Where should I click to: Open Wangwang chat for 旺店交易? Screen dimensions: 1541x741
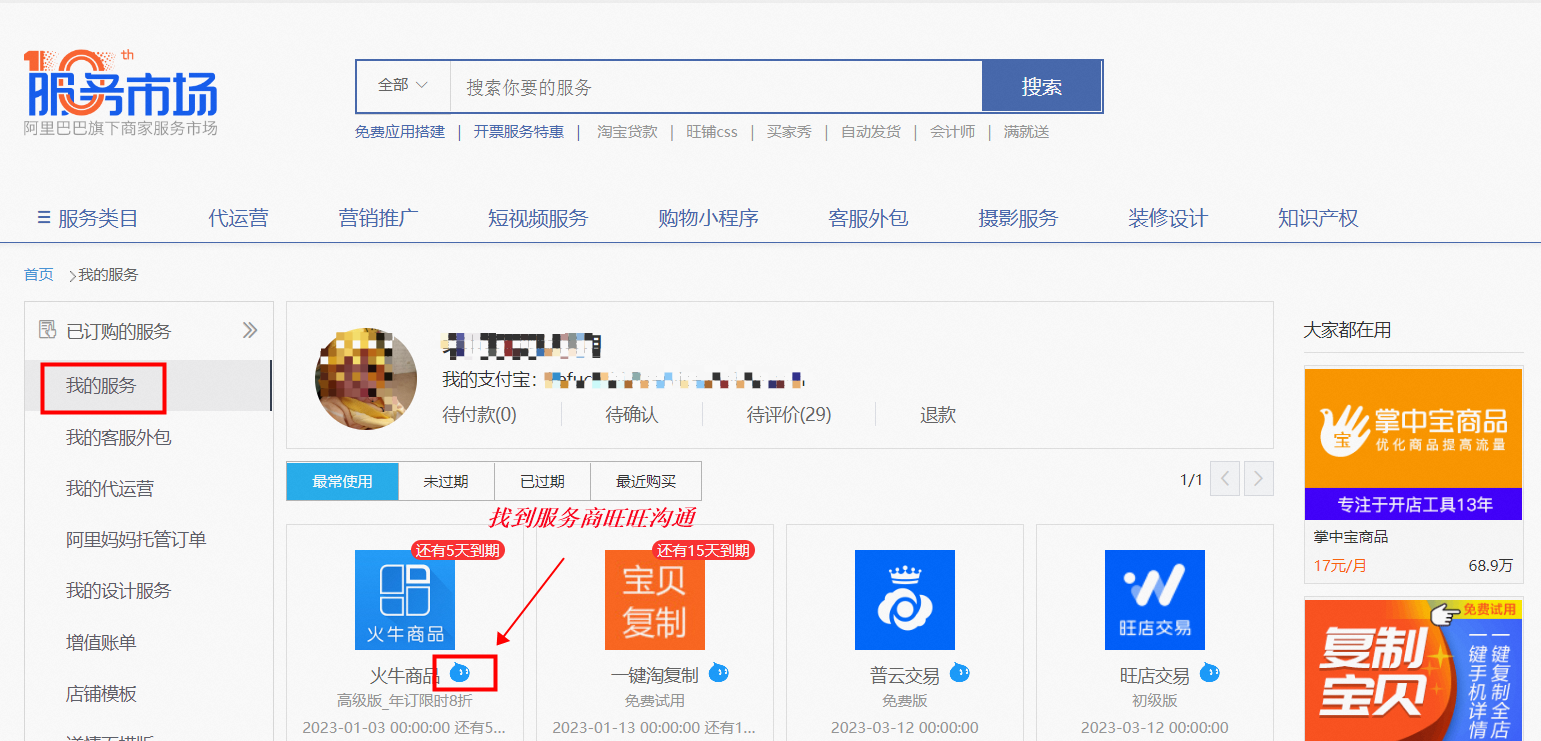(x=1210, y=672)
